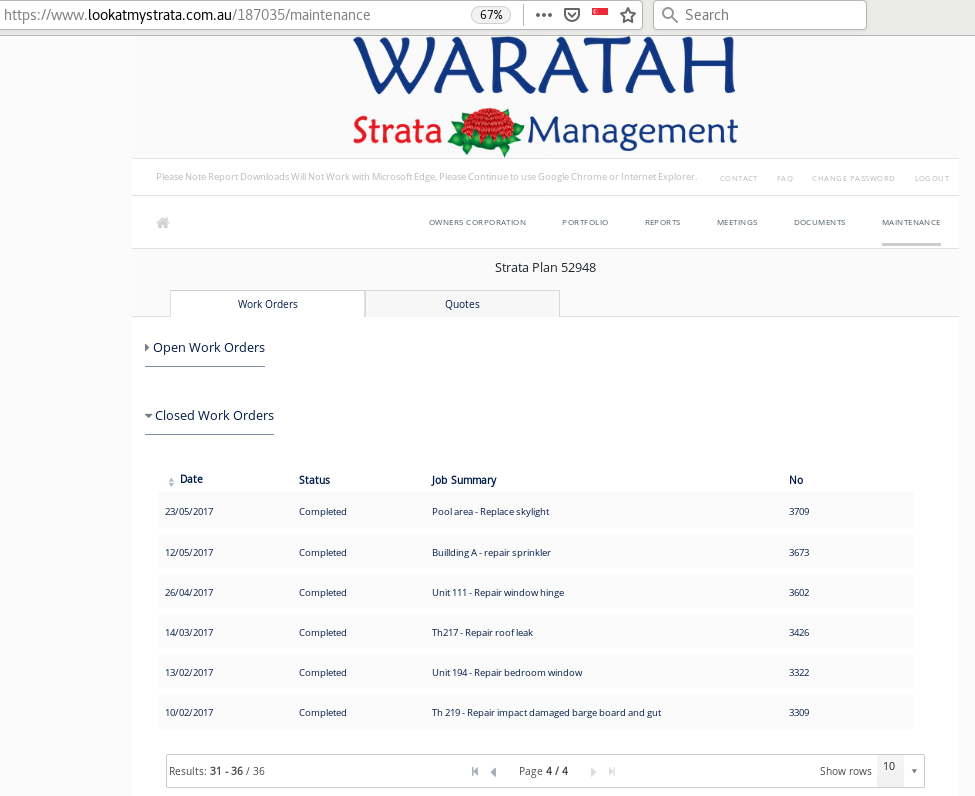Click the date 26/04/2017
Image resolution: width=975 pixels, height=796 pixels.
tap(189, 593)
